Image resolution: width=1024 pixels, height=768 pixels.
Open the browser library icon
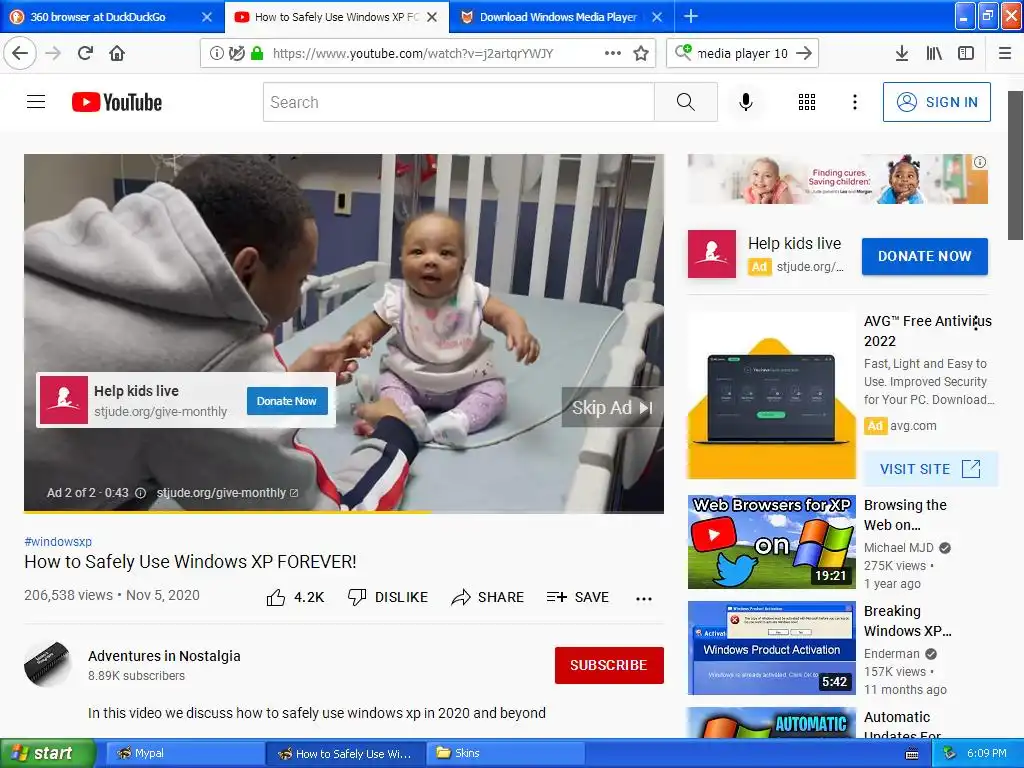(934, 53)
